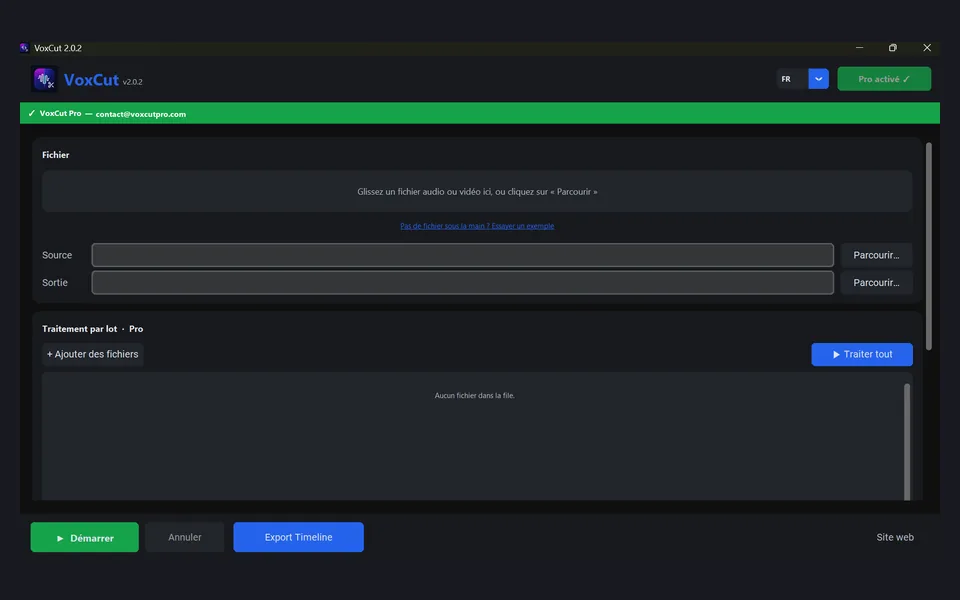Click the VoxCut title bar app icon
This screenshot has height=600, width=960.
[24, 48]
